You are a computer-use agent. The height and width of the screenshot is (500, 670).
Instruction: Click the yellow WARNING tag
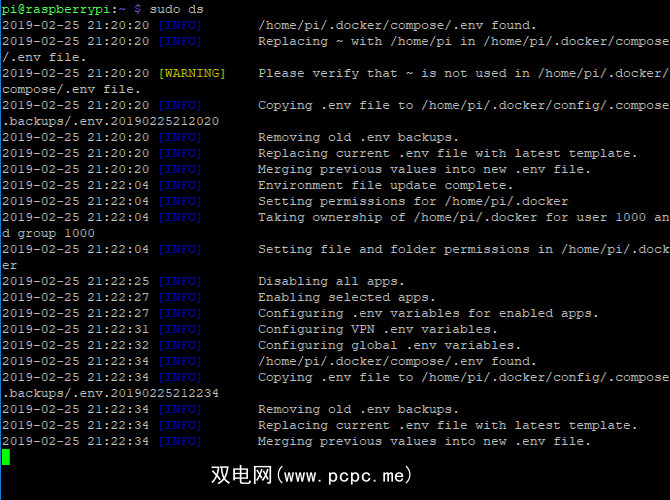[x=192, y=73]
